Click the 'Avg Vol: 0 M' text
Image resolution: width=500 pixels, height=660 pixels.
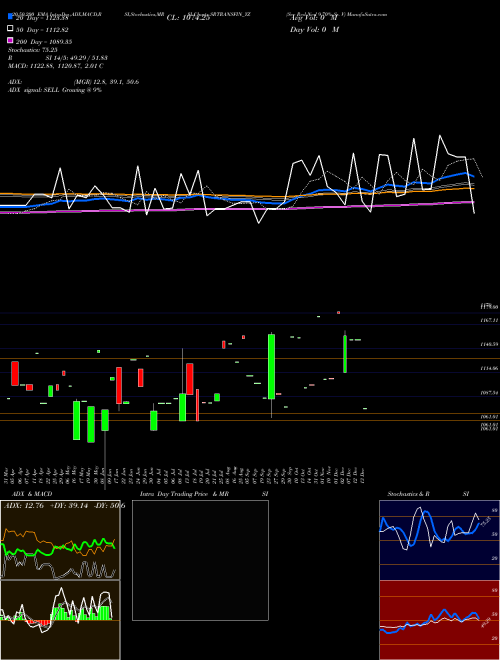[x=314, y=18]
